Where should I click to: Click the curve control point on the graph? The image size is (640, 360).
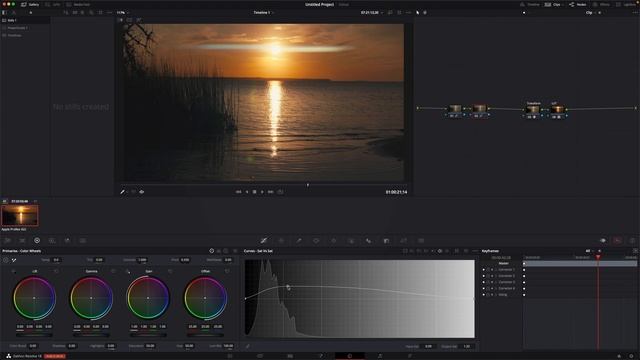point(288,287)
